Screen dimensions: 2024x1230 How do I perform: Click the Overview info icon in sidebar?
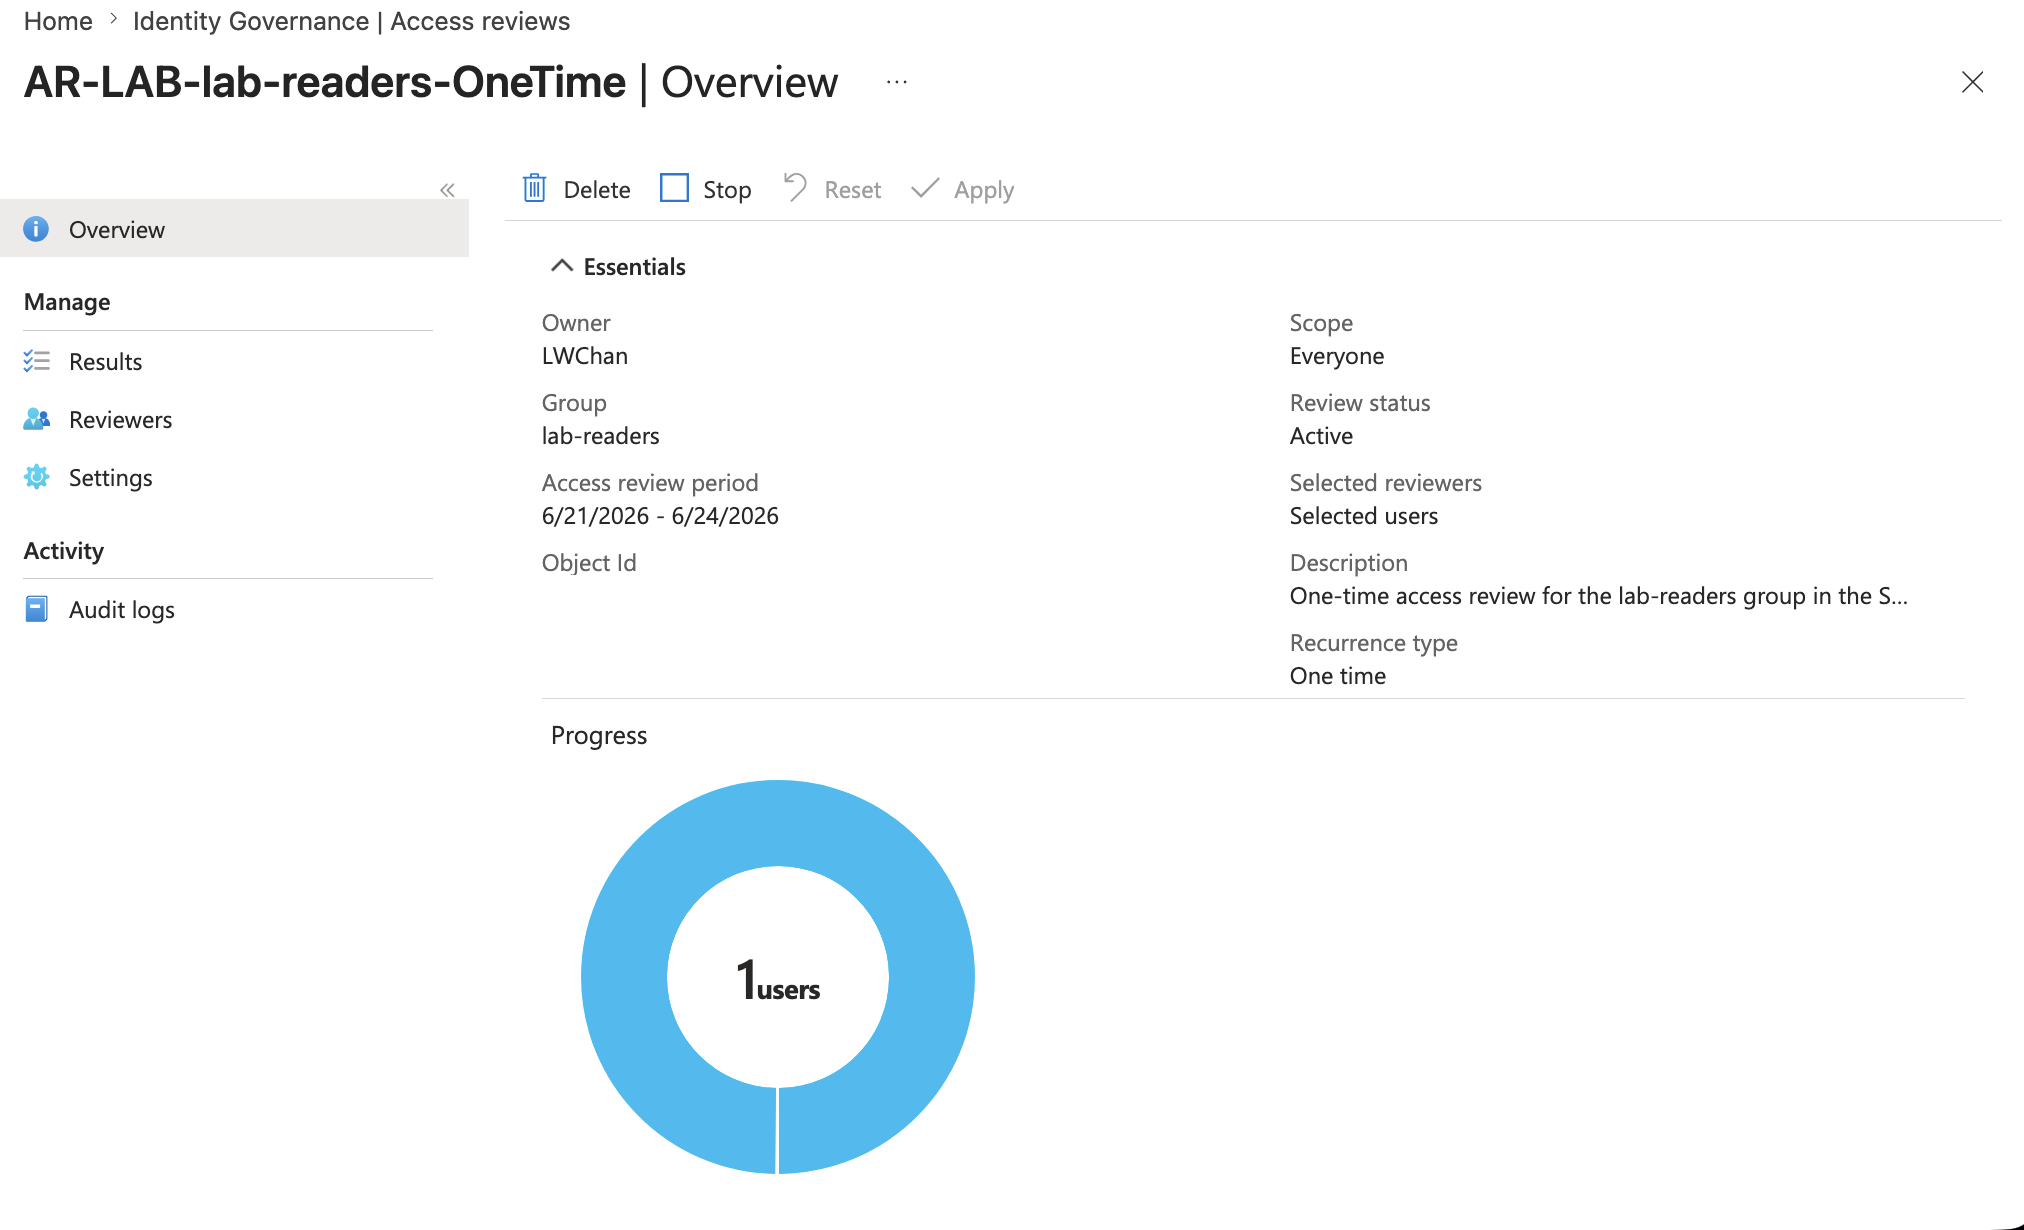pos(36,229)
